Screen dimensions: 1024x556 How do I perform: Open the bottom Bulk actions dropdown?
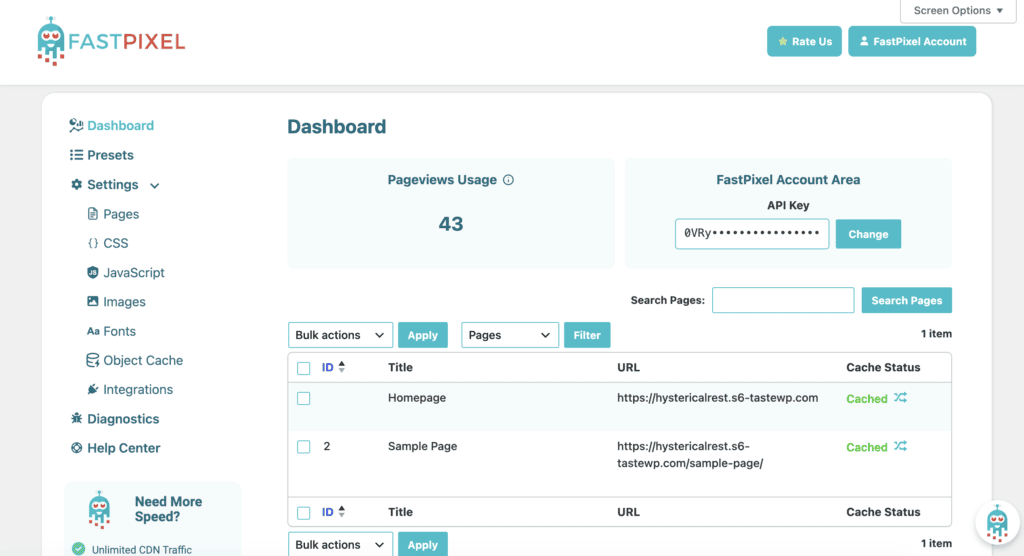(x=340, y=544)
